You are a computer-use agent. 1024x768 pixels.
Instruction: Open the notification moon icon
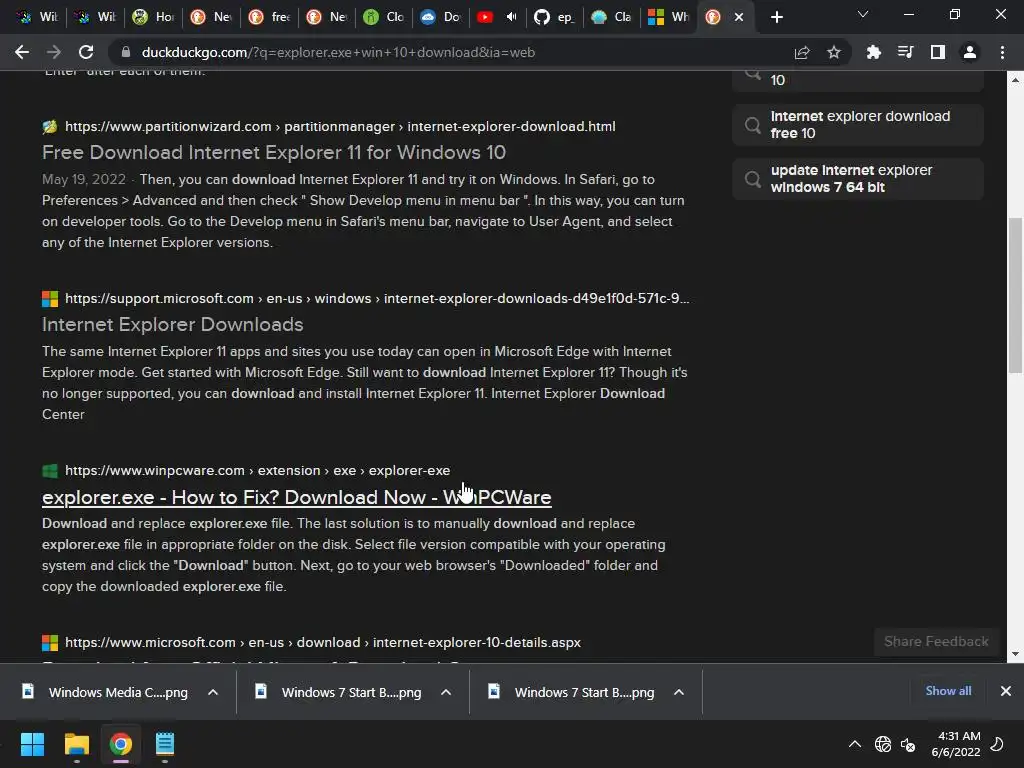[x=997, y=744]
